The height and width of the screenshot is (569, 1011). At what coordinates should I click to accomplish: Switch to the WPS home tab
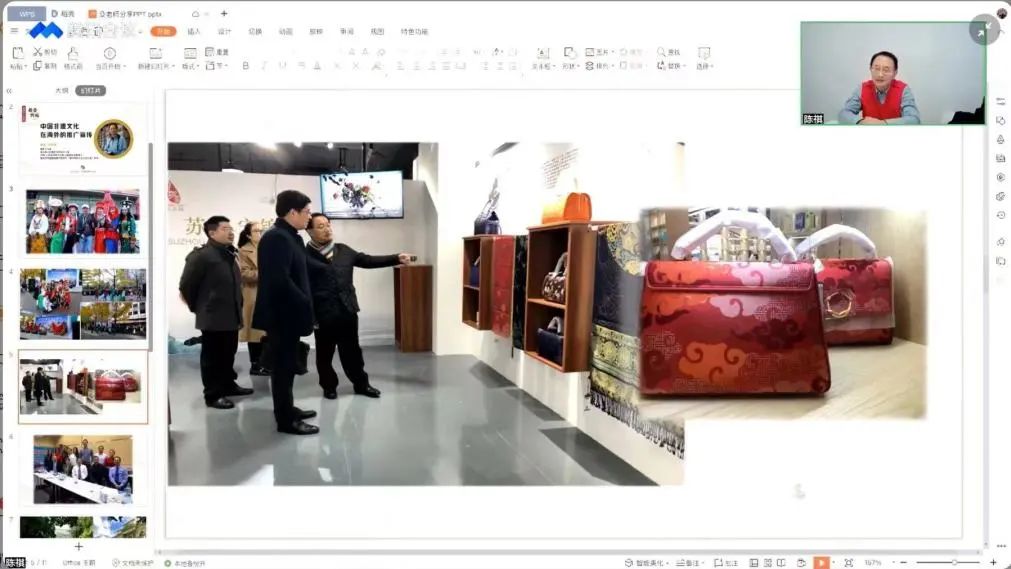pos(26,14)
